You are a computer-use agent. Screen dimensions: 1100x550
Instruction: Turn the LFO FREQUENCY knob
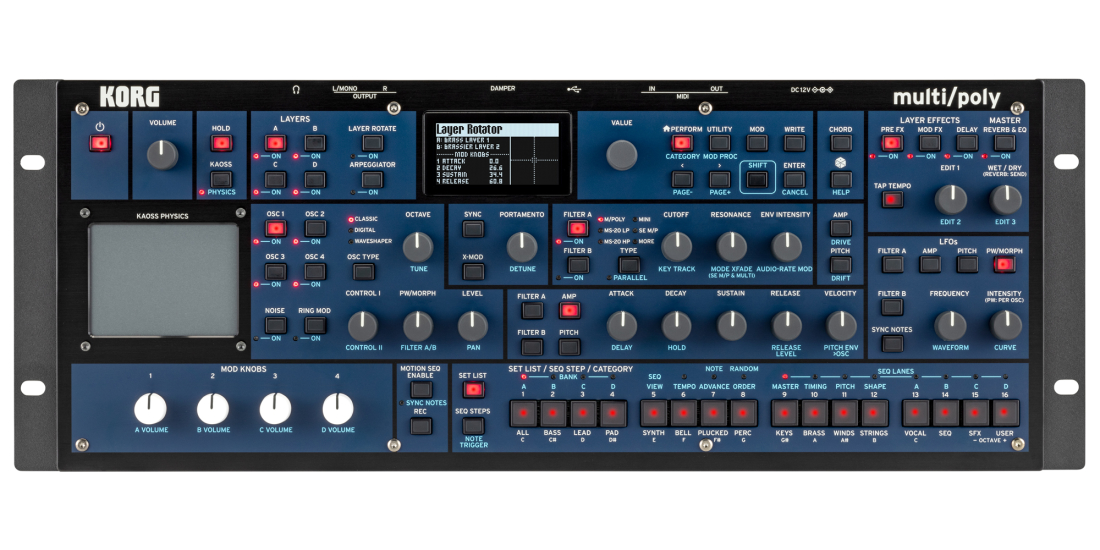(x=951, y=326)
